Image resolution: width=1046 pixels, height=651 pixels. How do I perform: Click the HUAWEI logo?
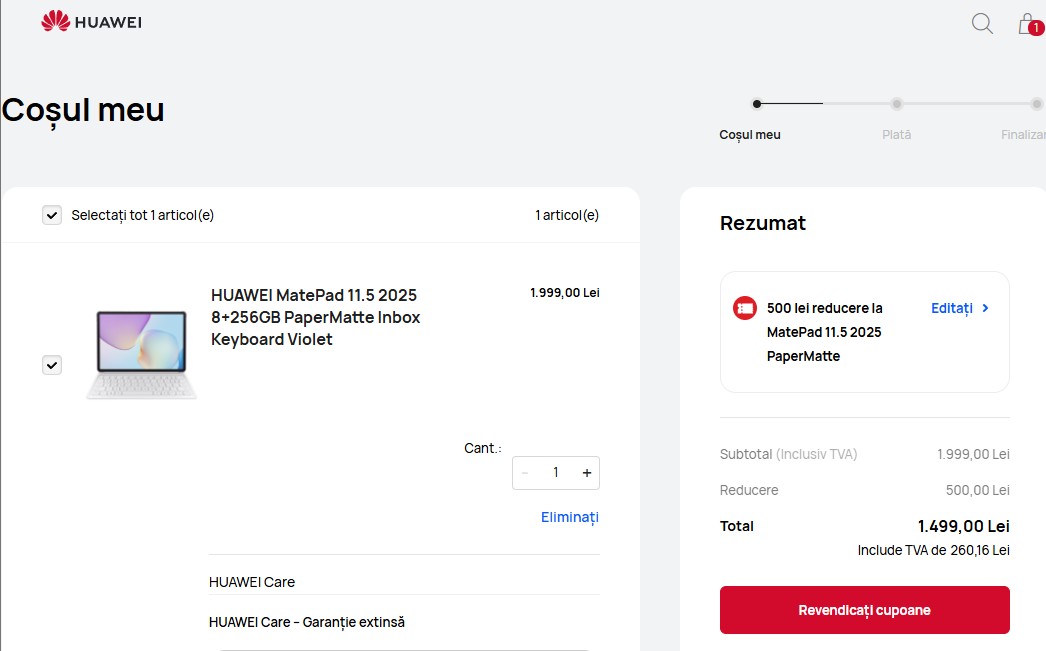coord(91,21)
